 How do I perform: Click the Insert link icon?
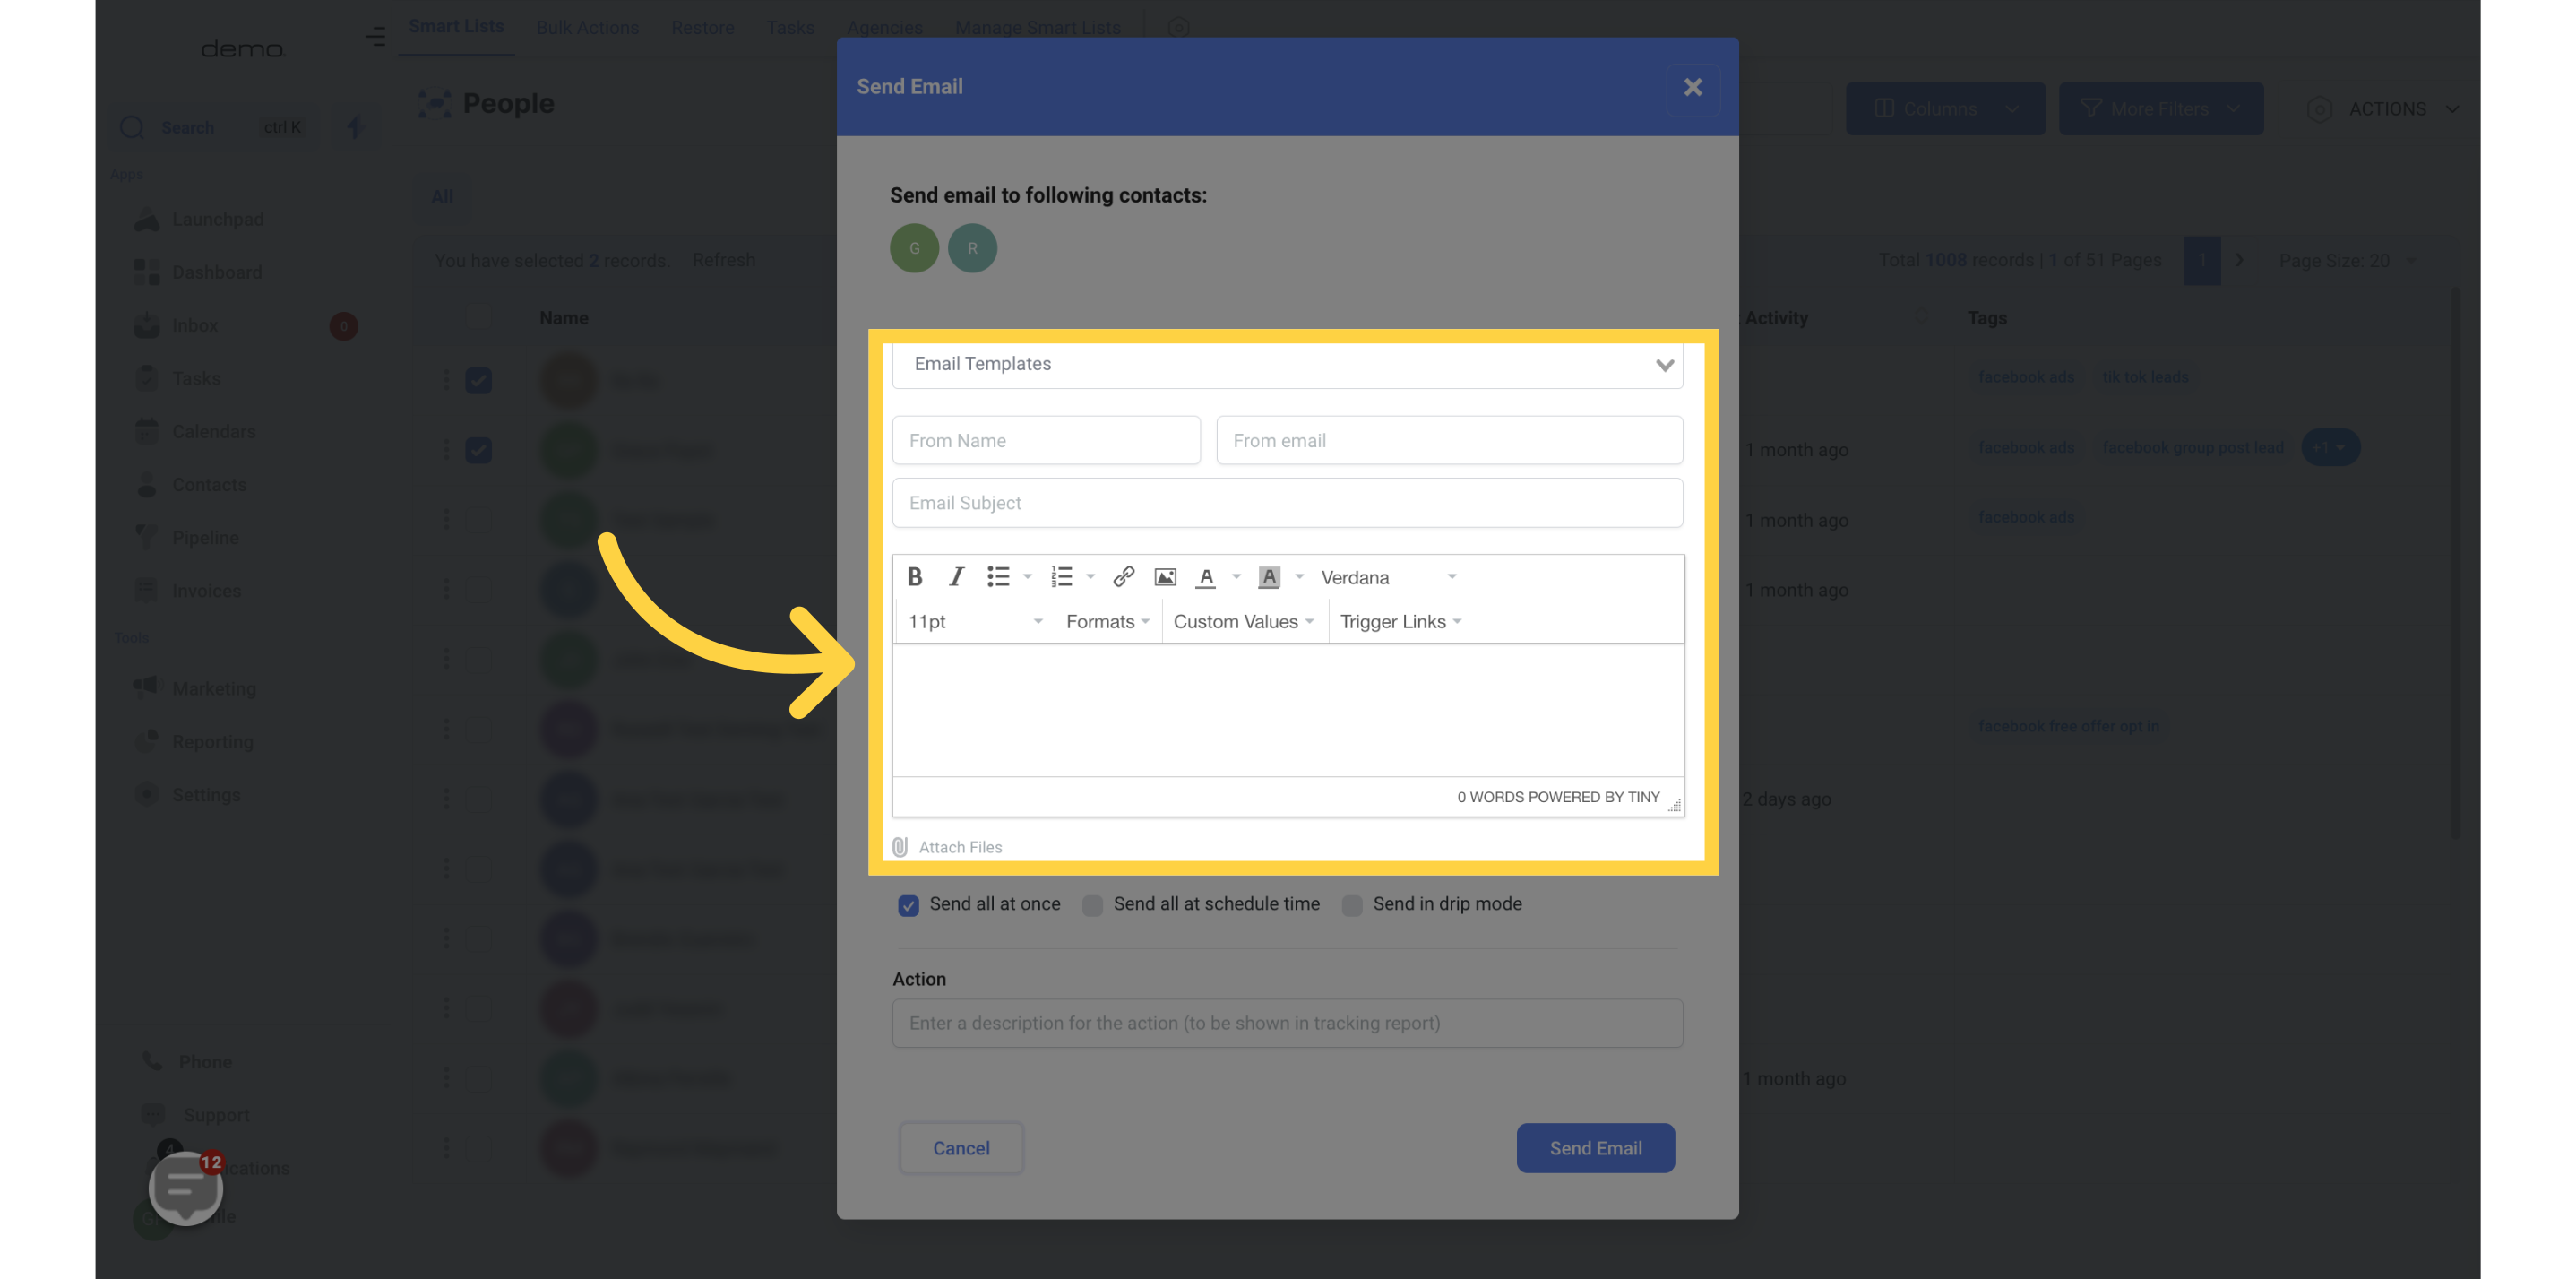1122,577
